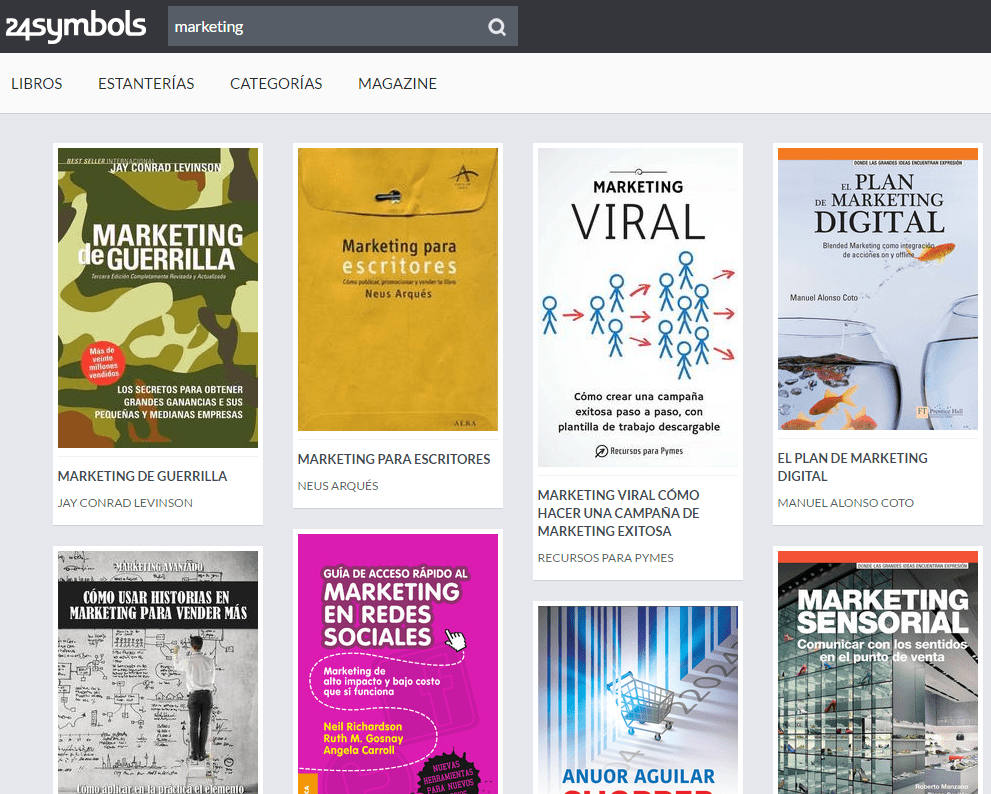991x794 pixels.
Task: Open the MAGAZINE section
Action: click(397, 84)
